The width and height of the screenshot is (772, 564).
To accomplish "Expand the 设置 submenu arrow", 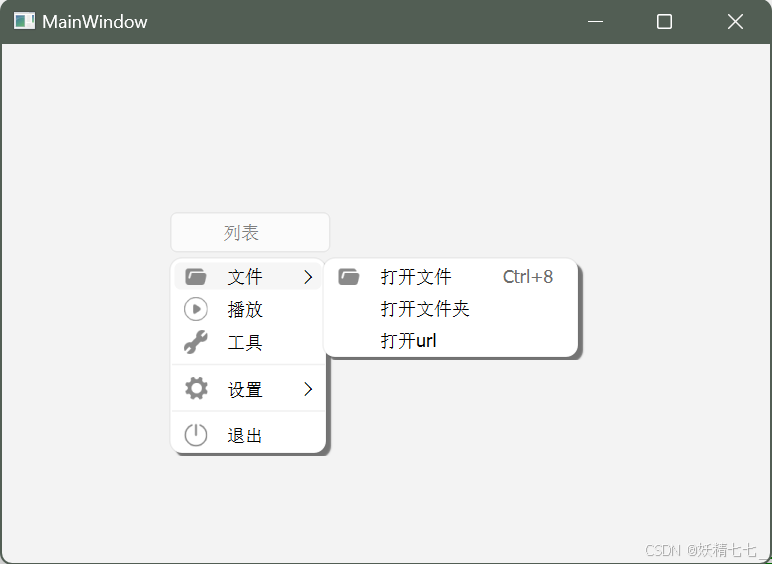I will (308, 389).
